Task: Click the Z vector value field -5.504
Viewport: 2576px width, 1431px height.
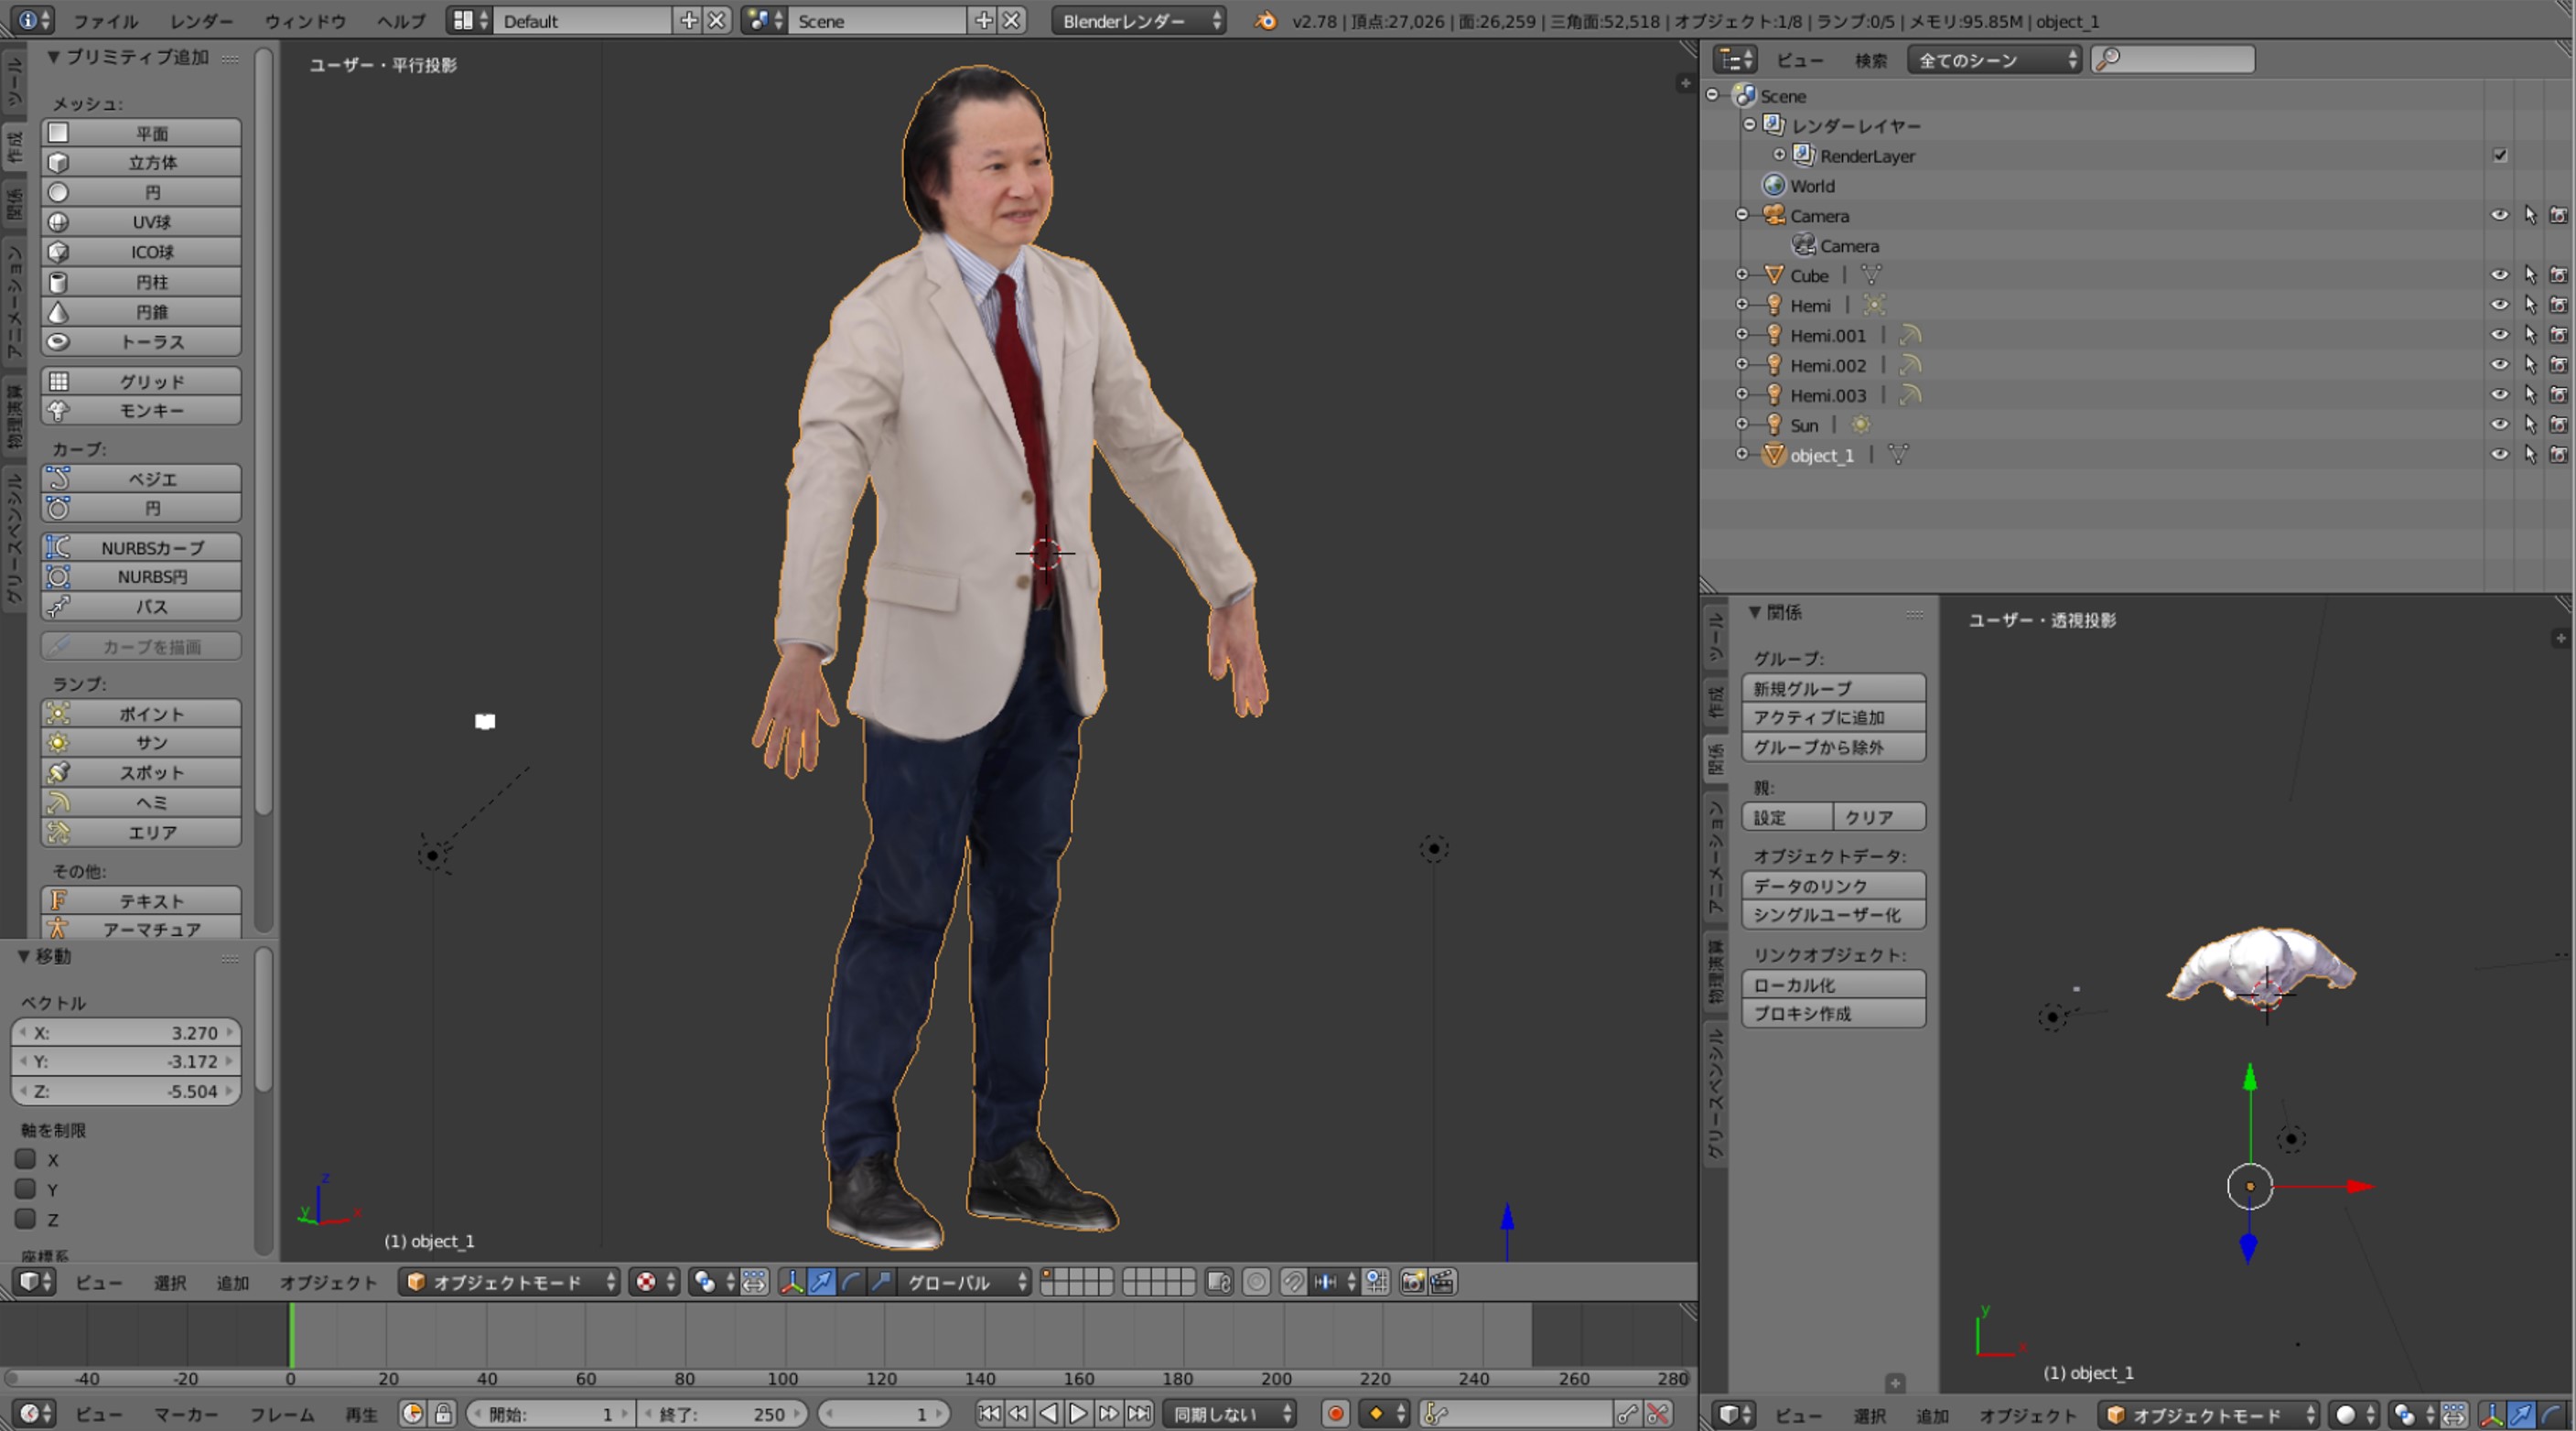Action: click(126, 1091)
